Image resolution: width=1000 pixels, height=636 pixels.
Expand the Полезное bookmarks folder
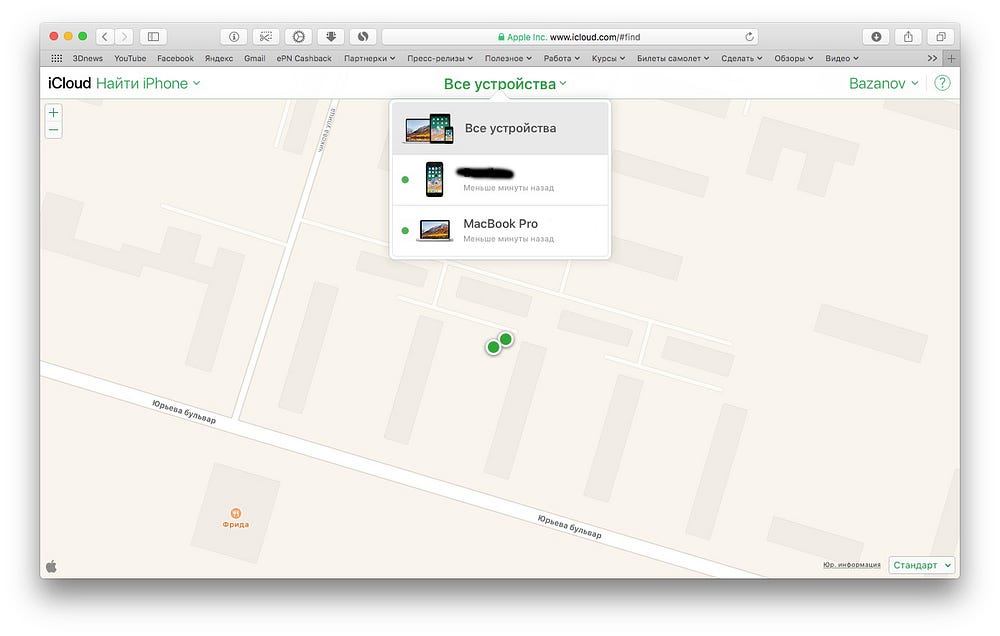(508, 58)
